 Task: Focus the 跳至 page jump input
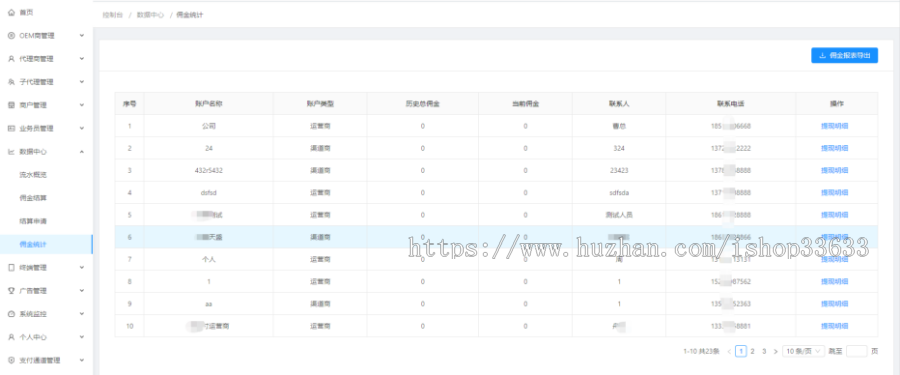click(856, 351)
